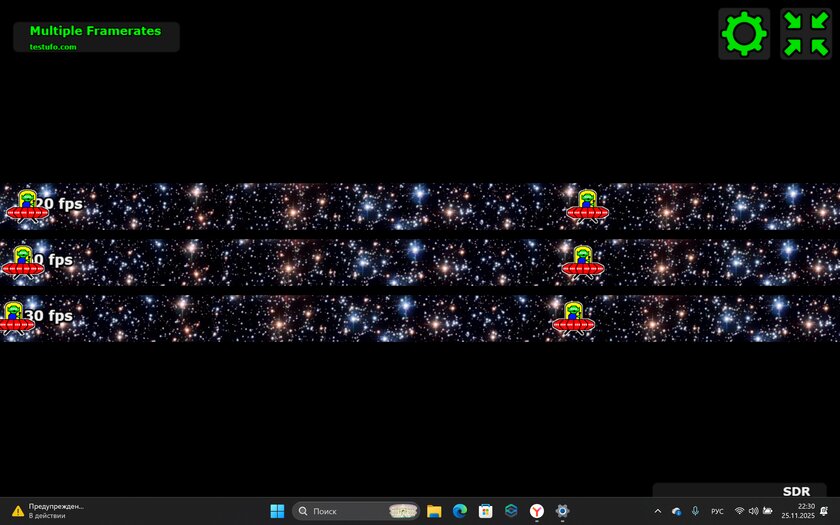Screen dimensions: 840x525
Task: Open Microsoft Store from the taskbar
Action: pyautogui.click(x=486, y=511)
